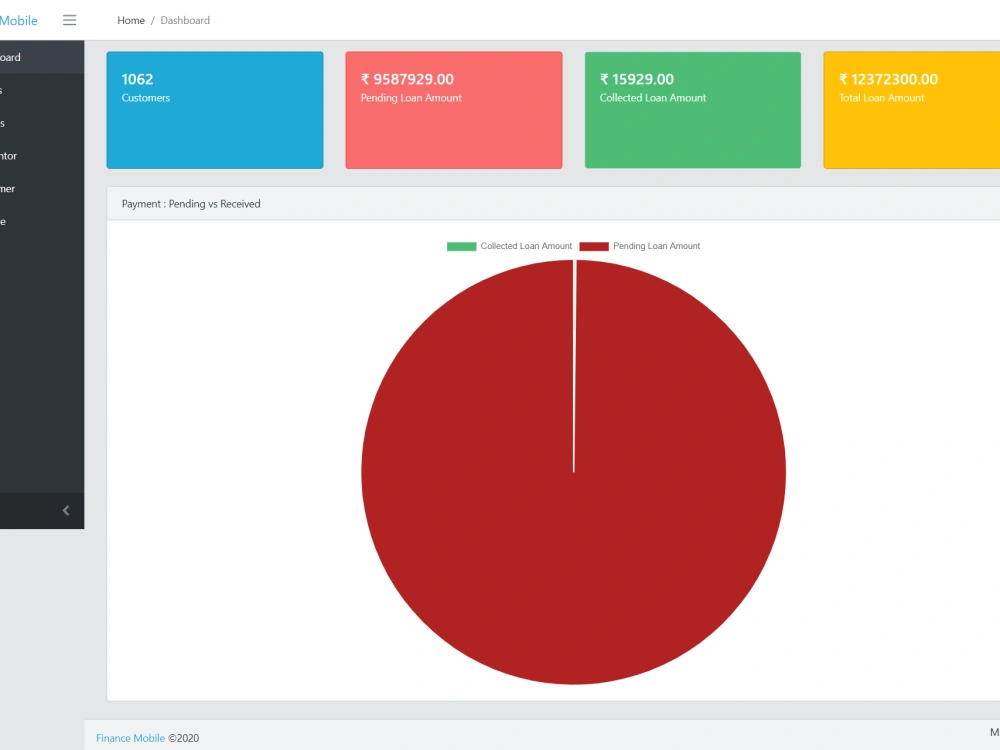Toggle green Collected Loan Amount legend swatch
Image resolution: width=1000 pixels, height=750 pixels.
462,246
